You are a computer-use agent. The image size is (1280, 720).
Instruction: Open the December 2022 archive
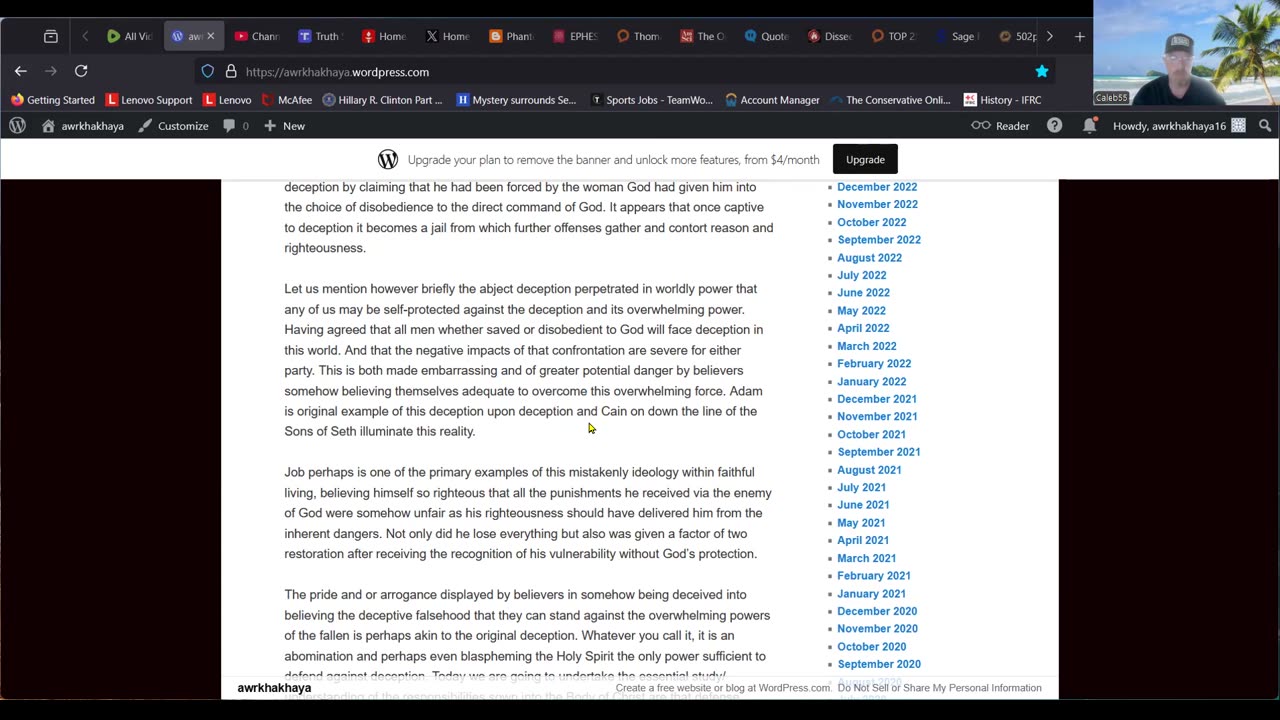coord(877,187)
